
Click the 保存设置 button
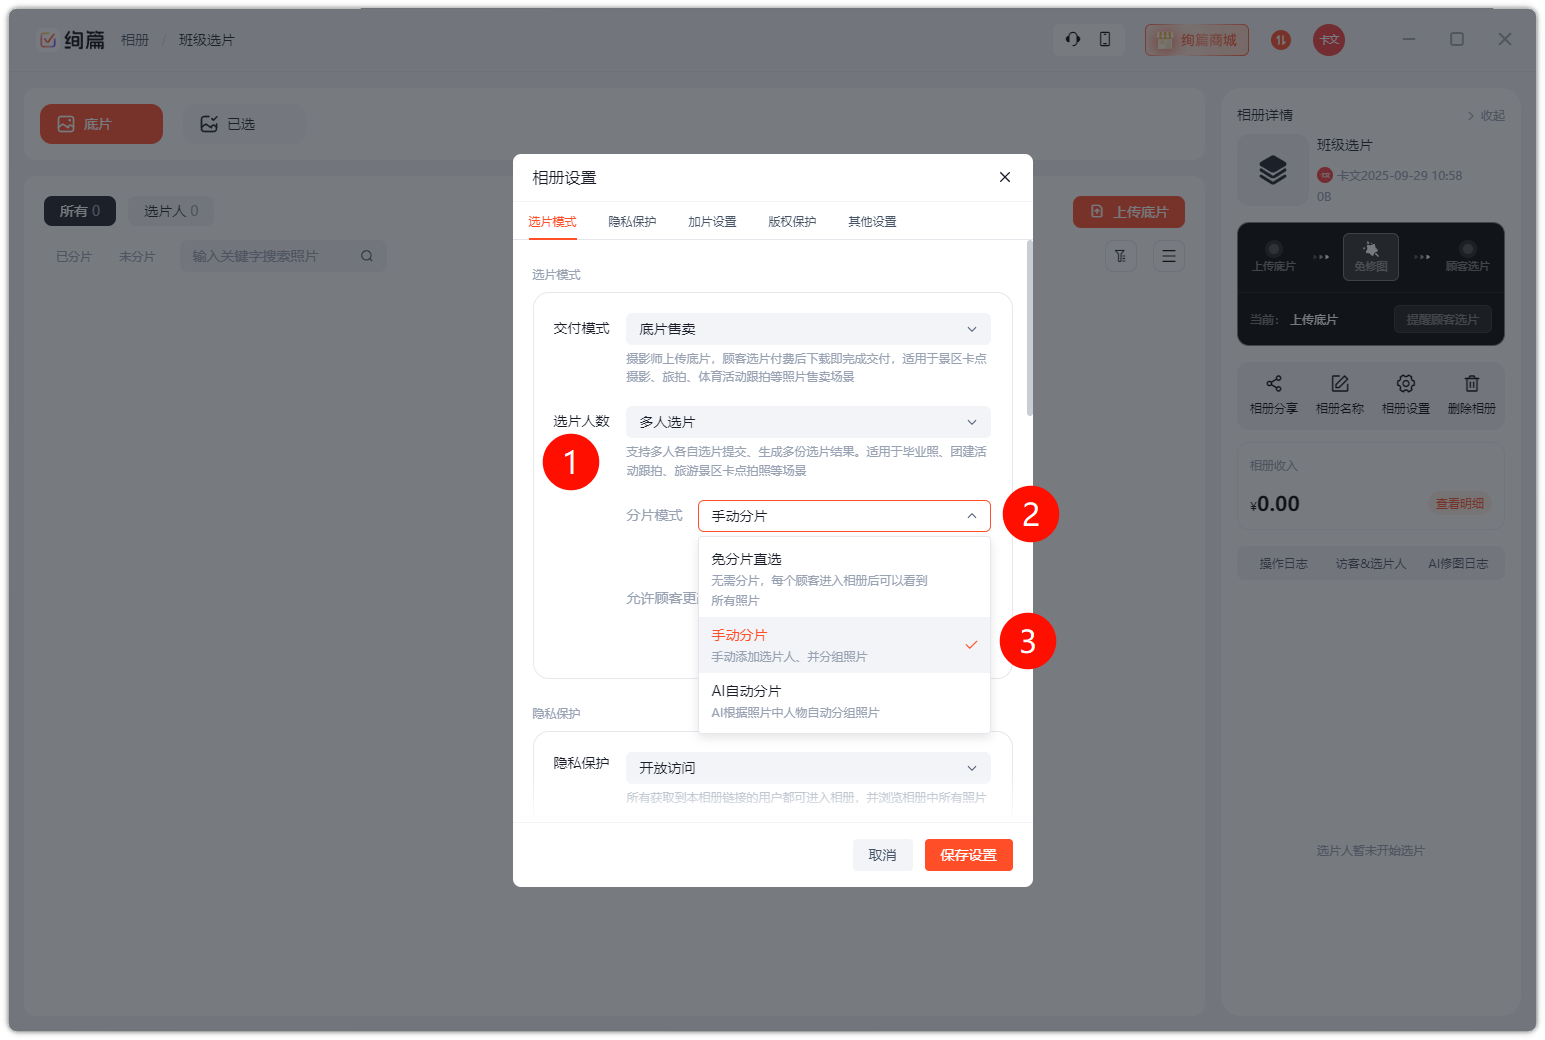click(x=968, y=855)
